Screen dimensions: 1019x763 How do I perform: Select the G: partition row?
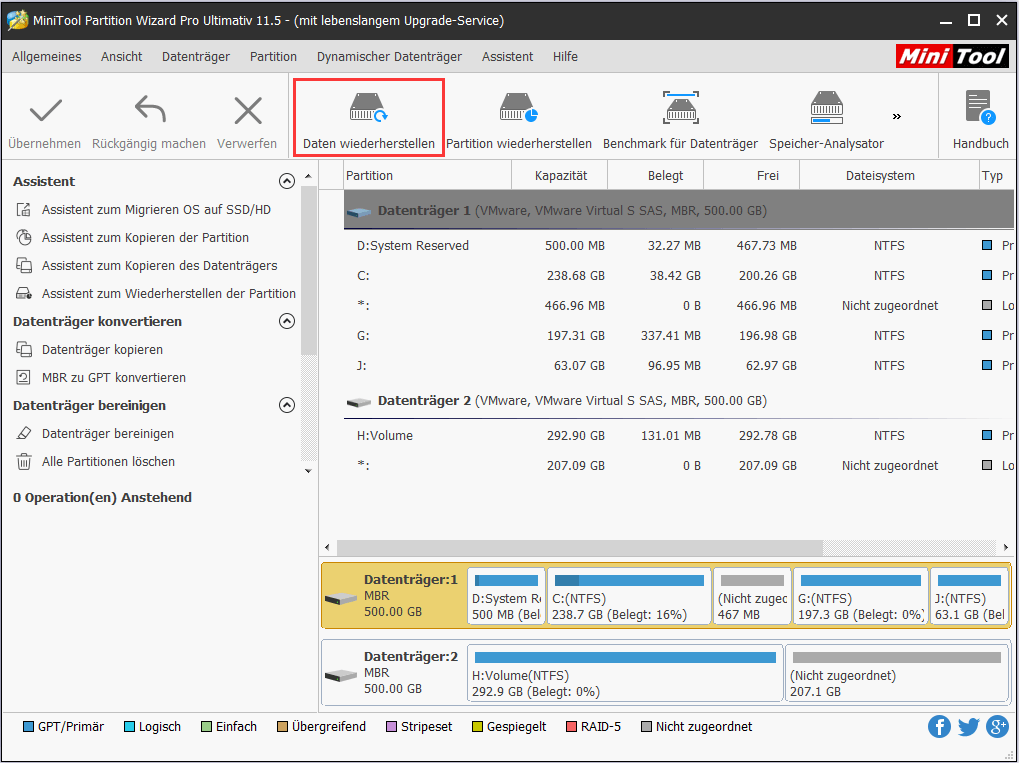678,335
